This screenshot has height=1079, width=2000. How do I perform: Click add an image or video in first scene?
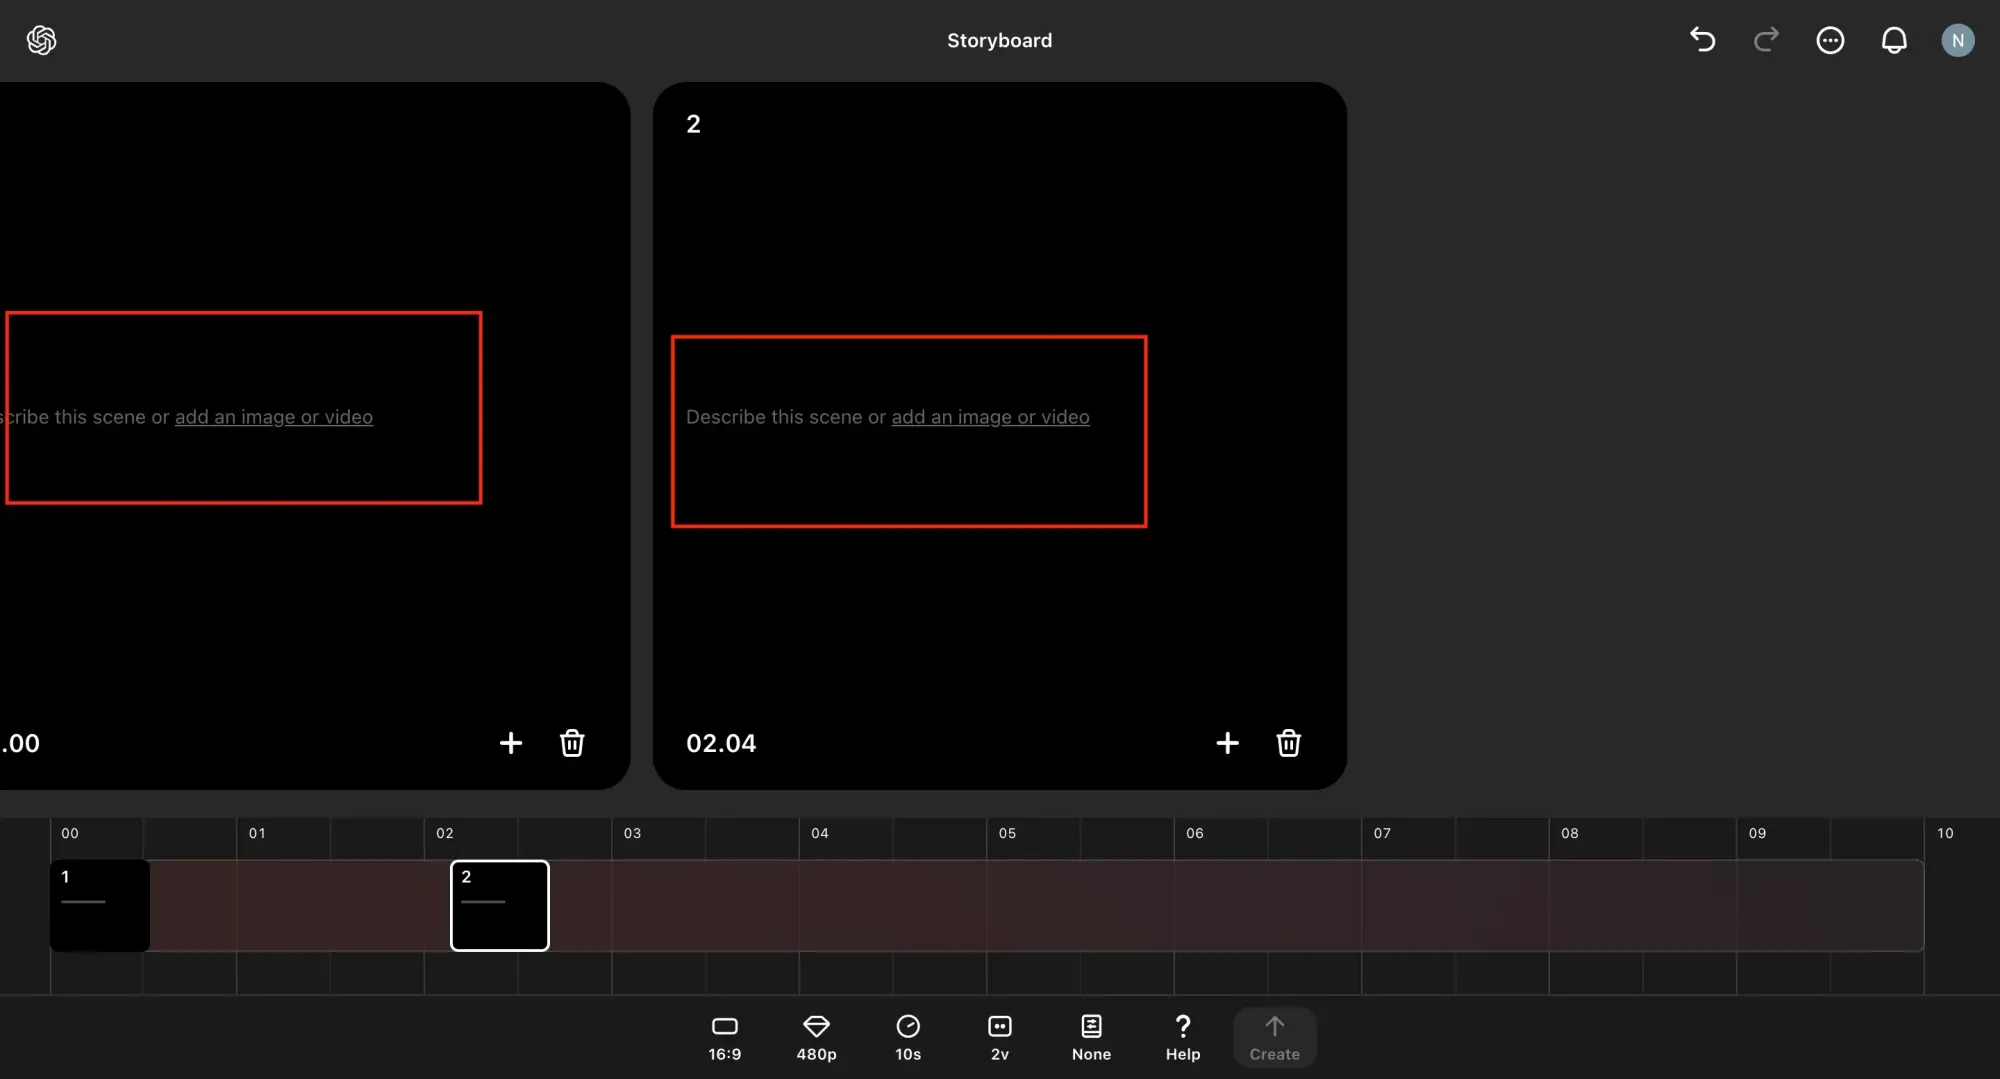click(x=274, y=417)
